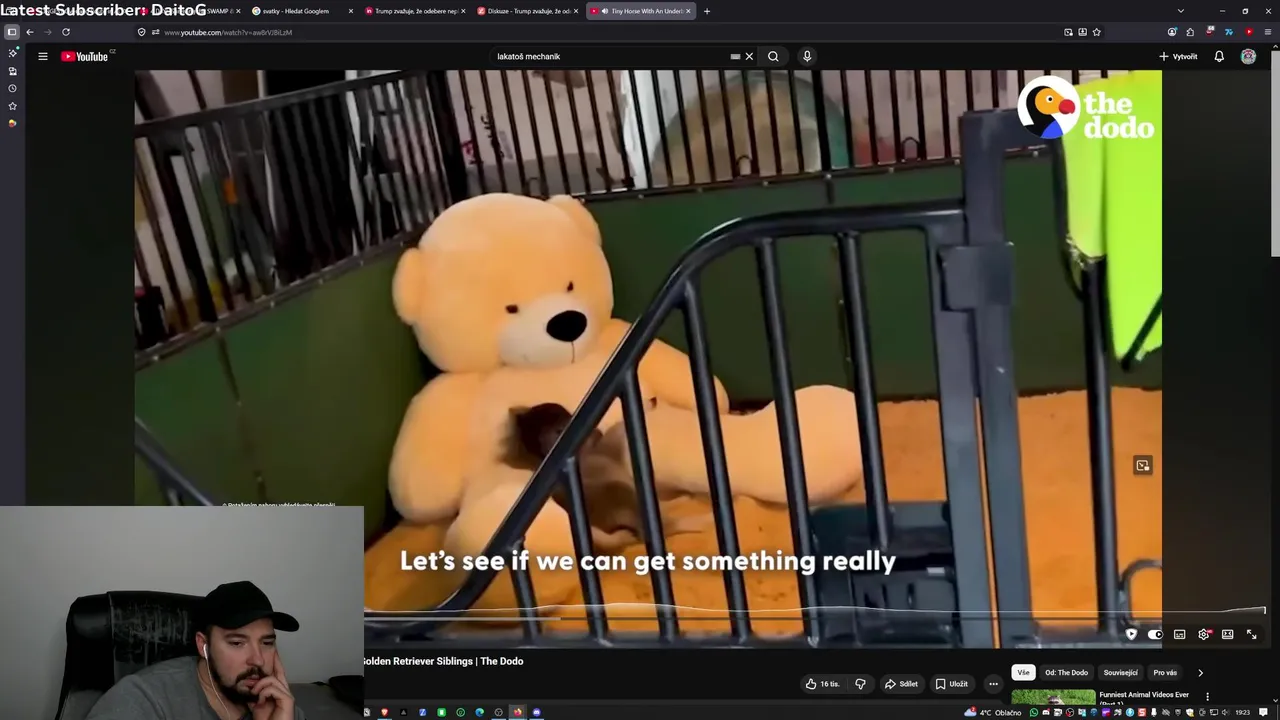Click the Dodo channel watermark logo

(x=1086, y=108)
